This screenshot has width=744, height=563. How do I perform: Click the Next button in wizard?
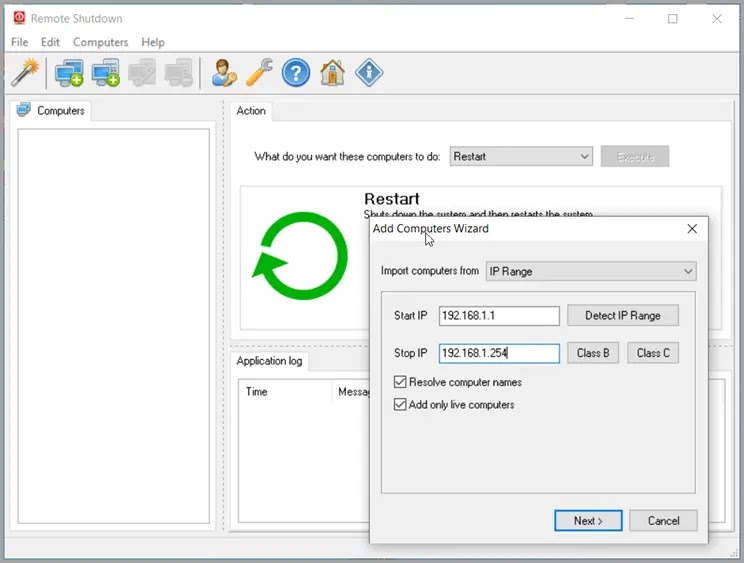588,521
